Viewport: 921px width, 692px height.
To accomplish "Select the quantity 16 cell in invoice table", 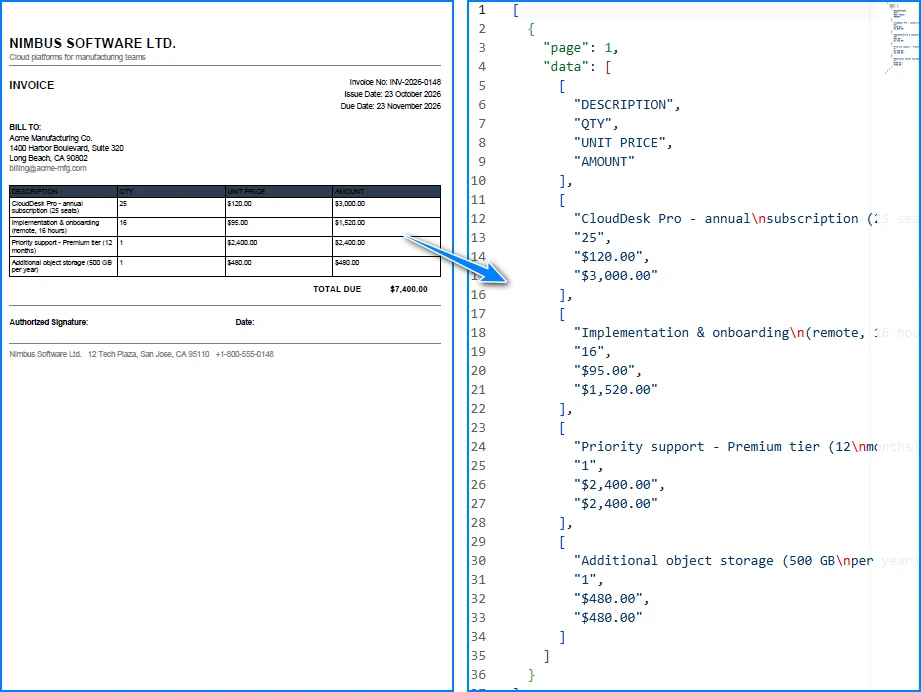I will tap(172, 227).
